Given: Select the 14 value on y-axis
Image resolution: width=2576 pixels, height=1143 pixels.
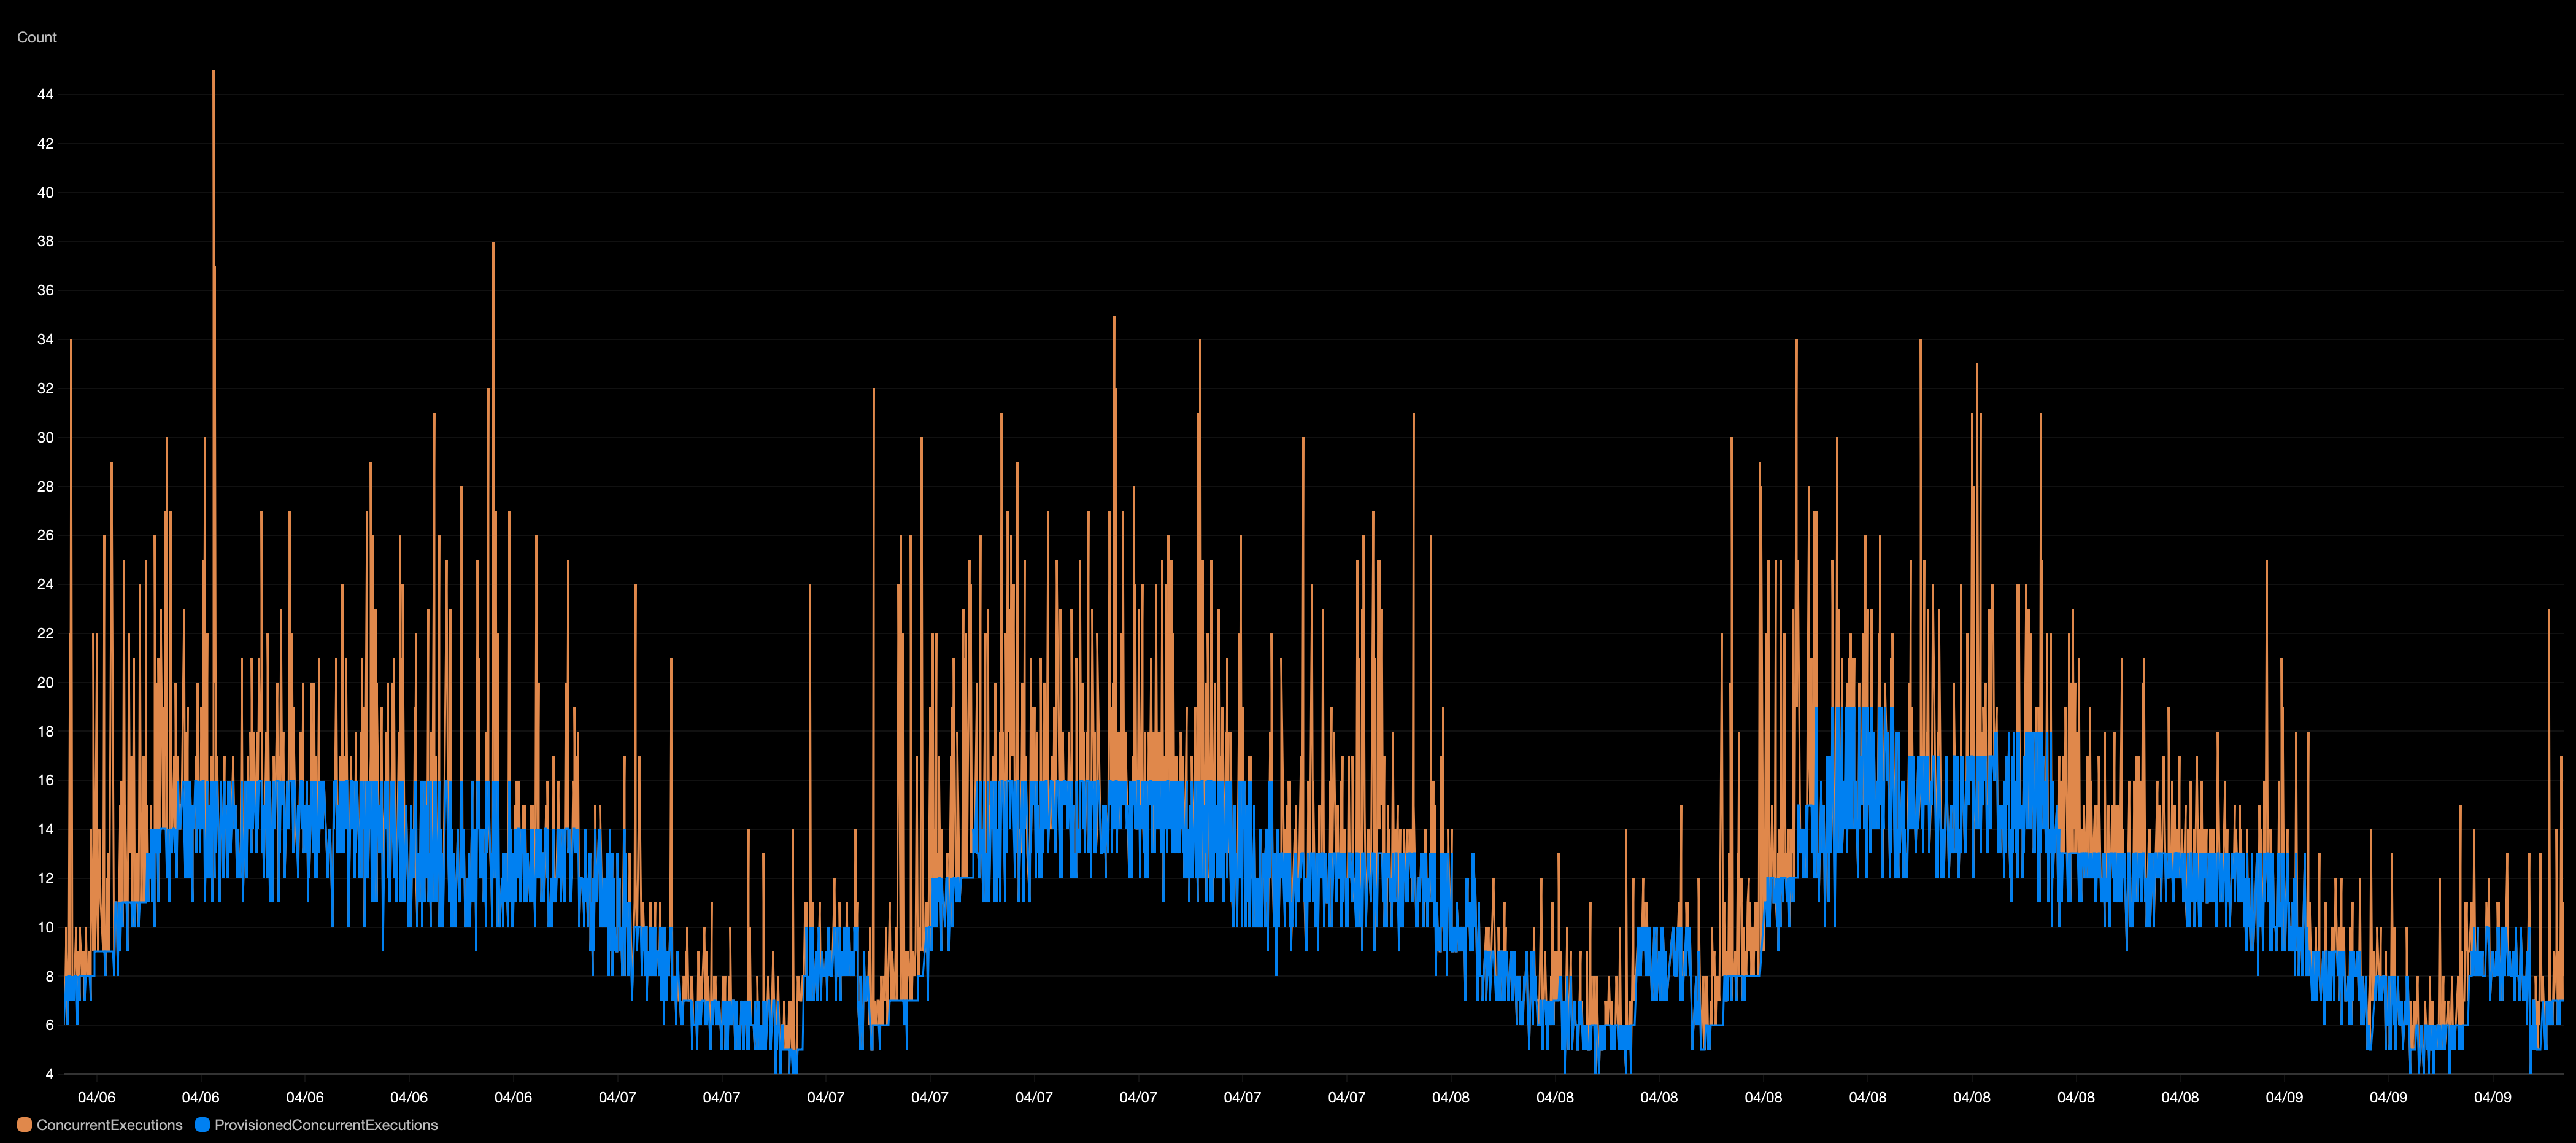Looking at the screenshot, I should [45, 829].
